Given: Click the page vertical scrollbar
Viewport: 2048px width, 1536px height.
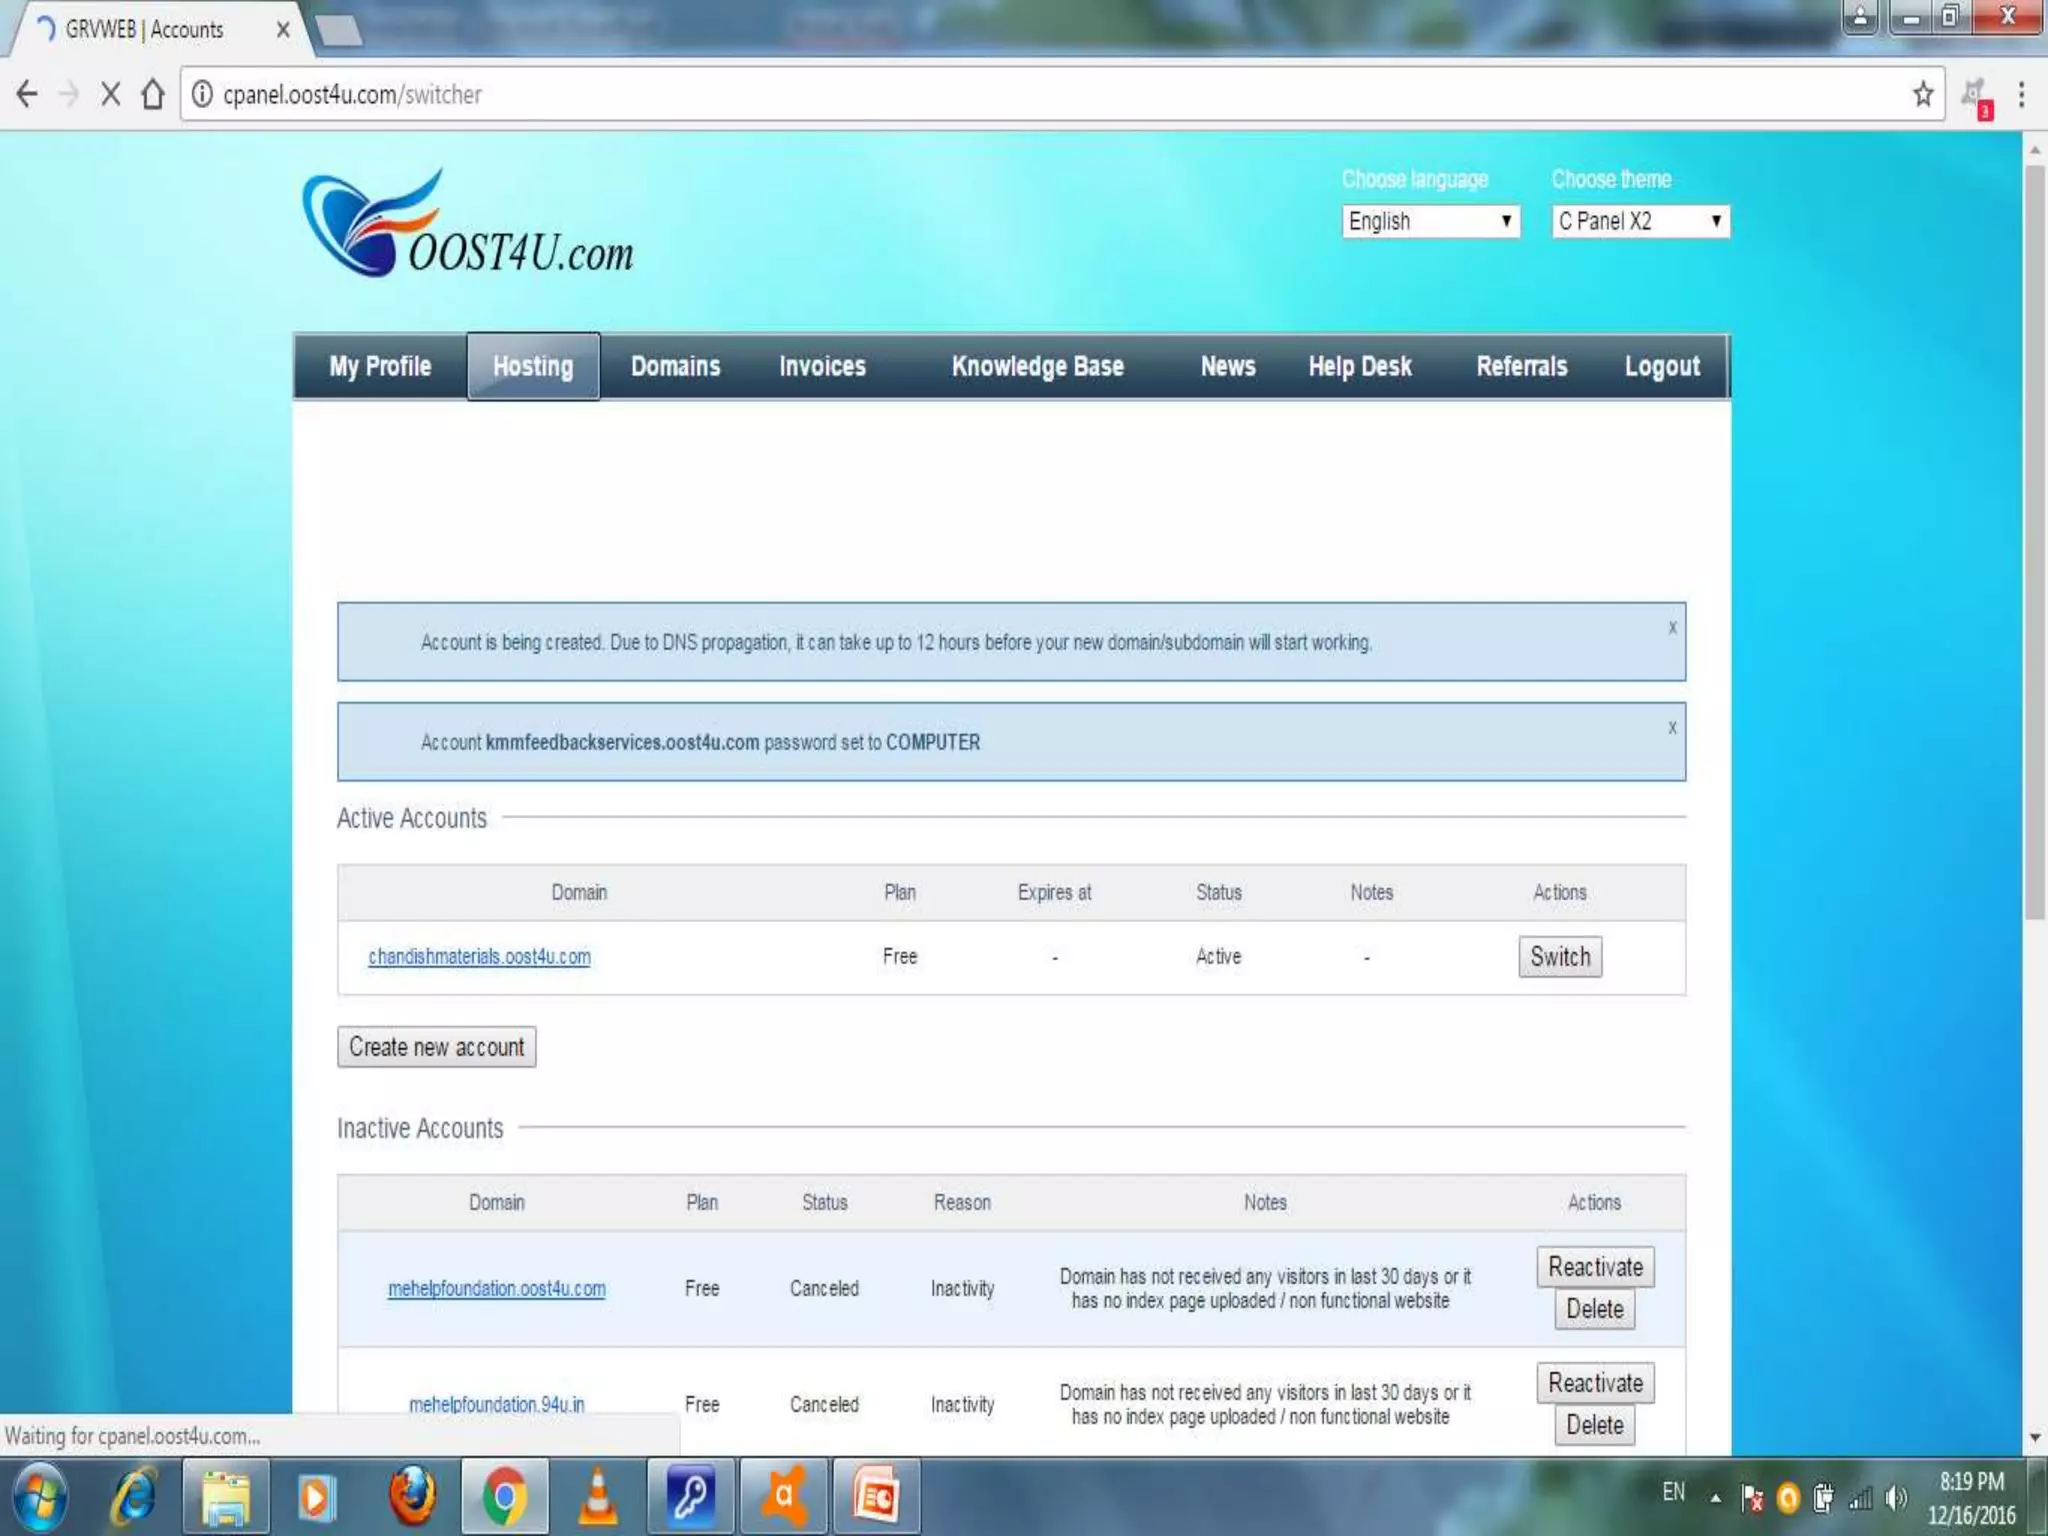Looking at the screenshot, I should 2034,540.
